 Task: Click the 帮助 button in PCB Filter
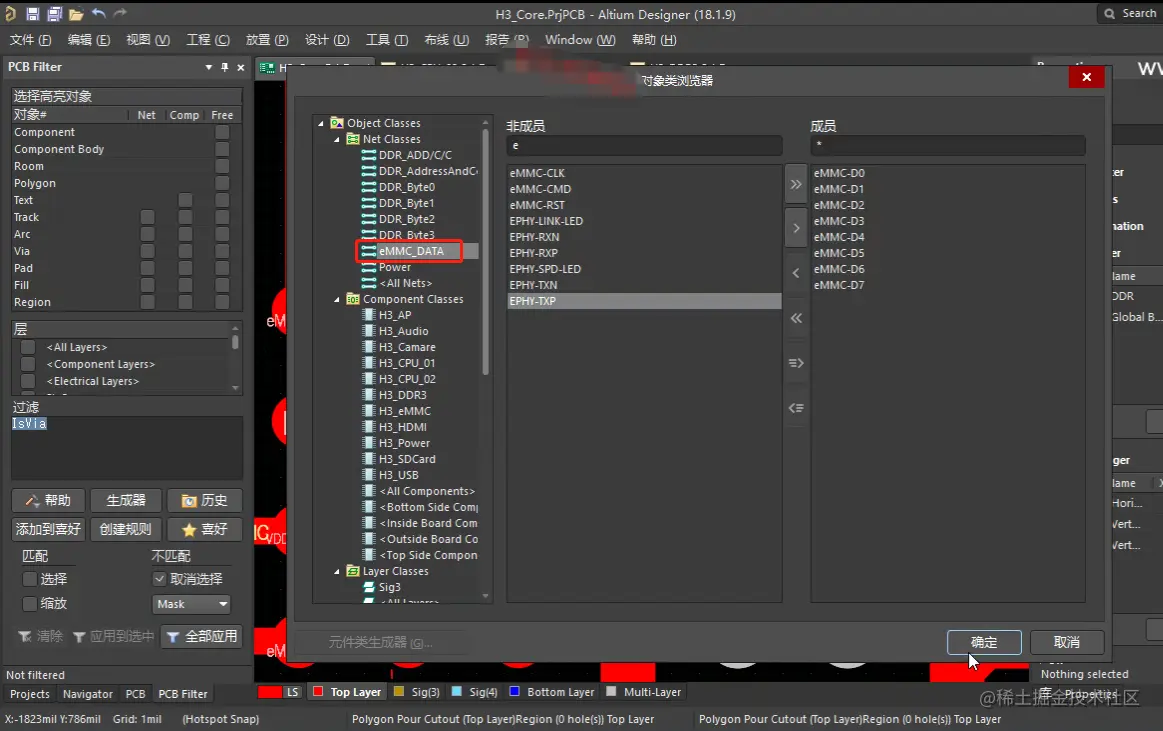point(48,500)
